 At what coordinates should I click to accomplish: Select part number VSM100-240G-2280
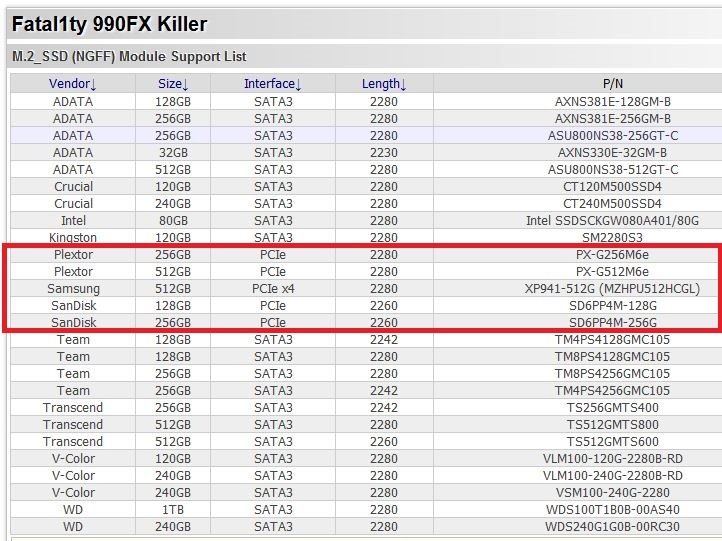click(612, 493)
